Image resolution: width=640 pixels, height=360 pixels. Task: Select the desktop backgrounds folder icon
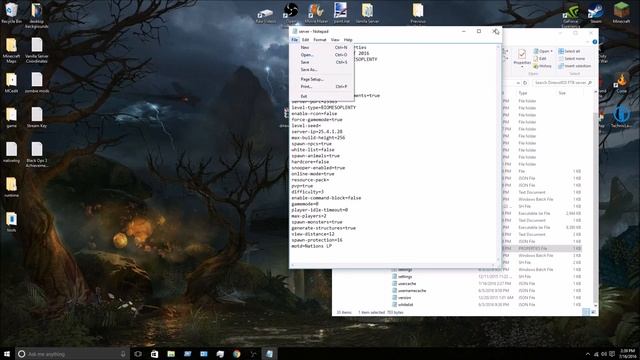point(37,16)
